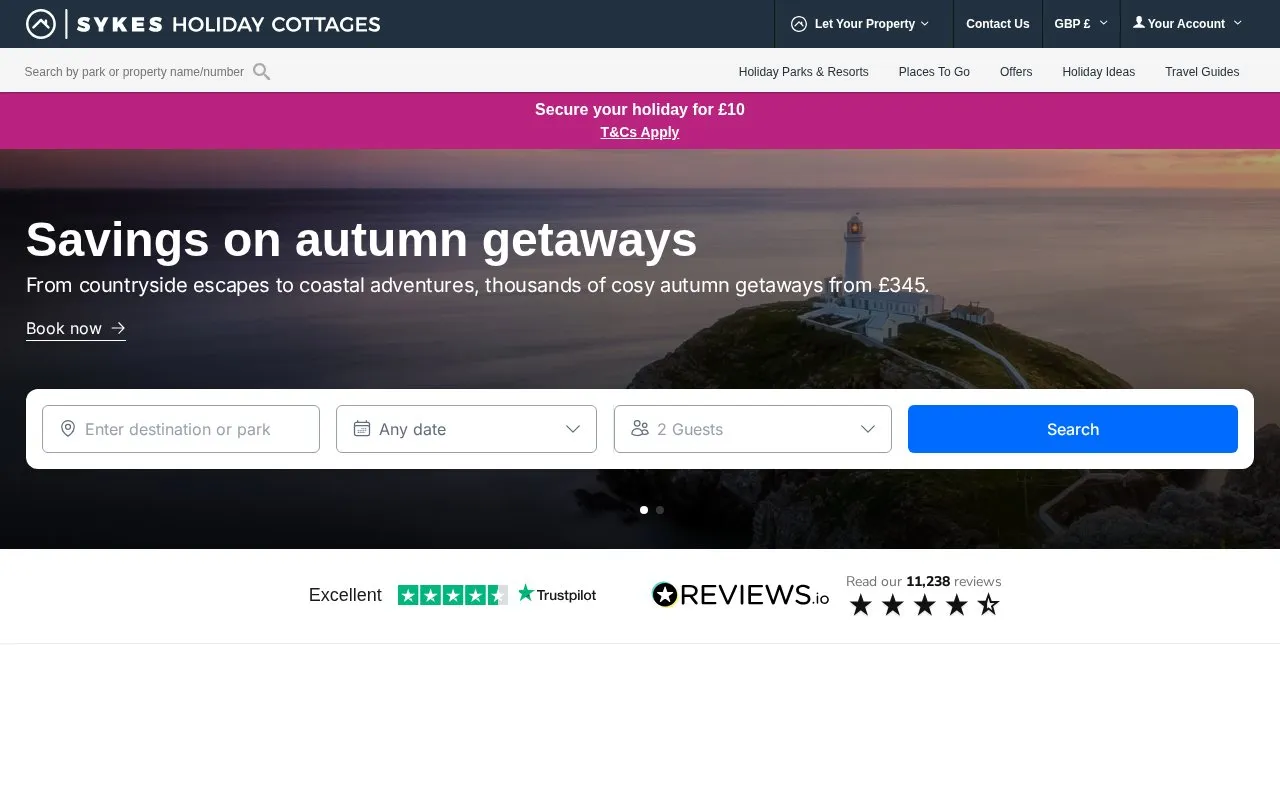
Task: Open the Places To Go menu
Action: [x=934, y=72]
